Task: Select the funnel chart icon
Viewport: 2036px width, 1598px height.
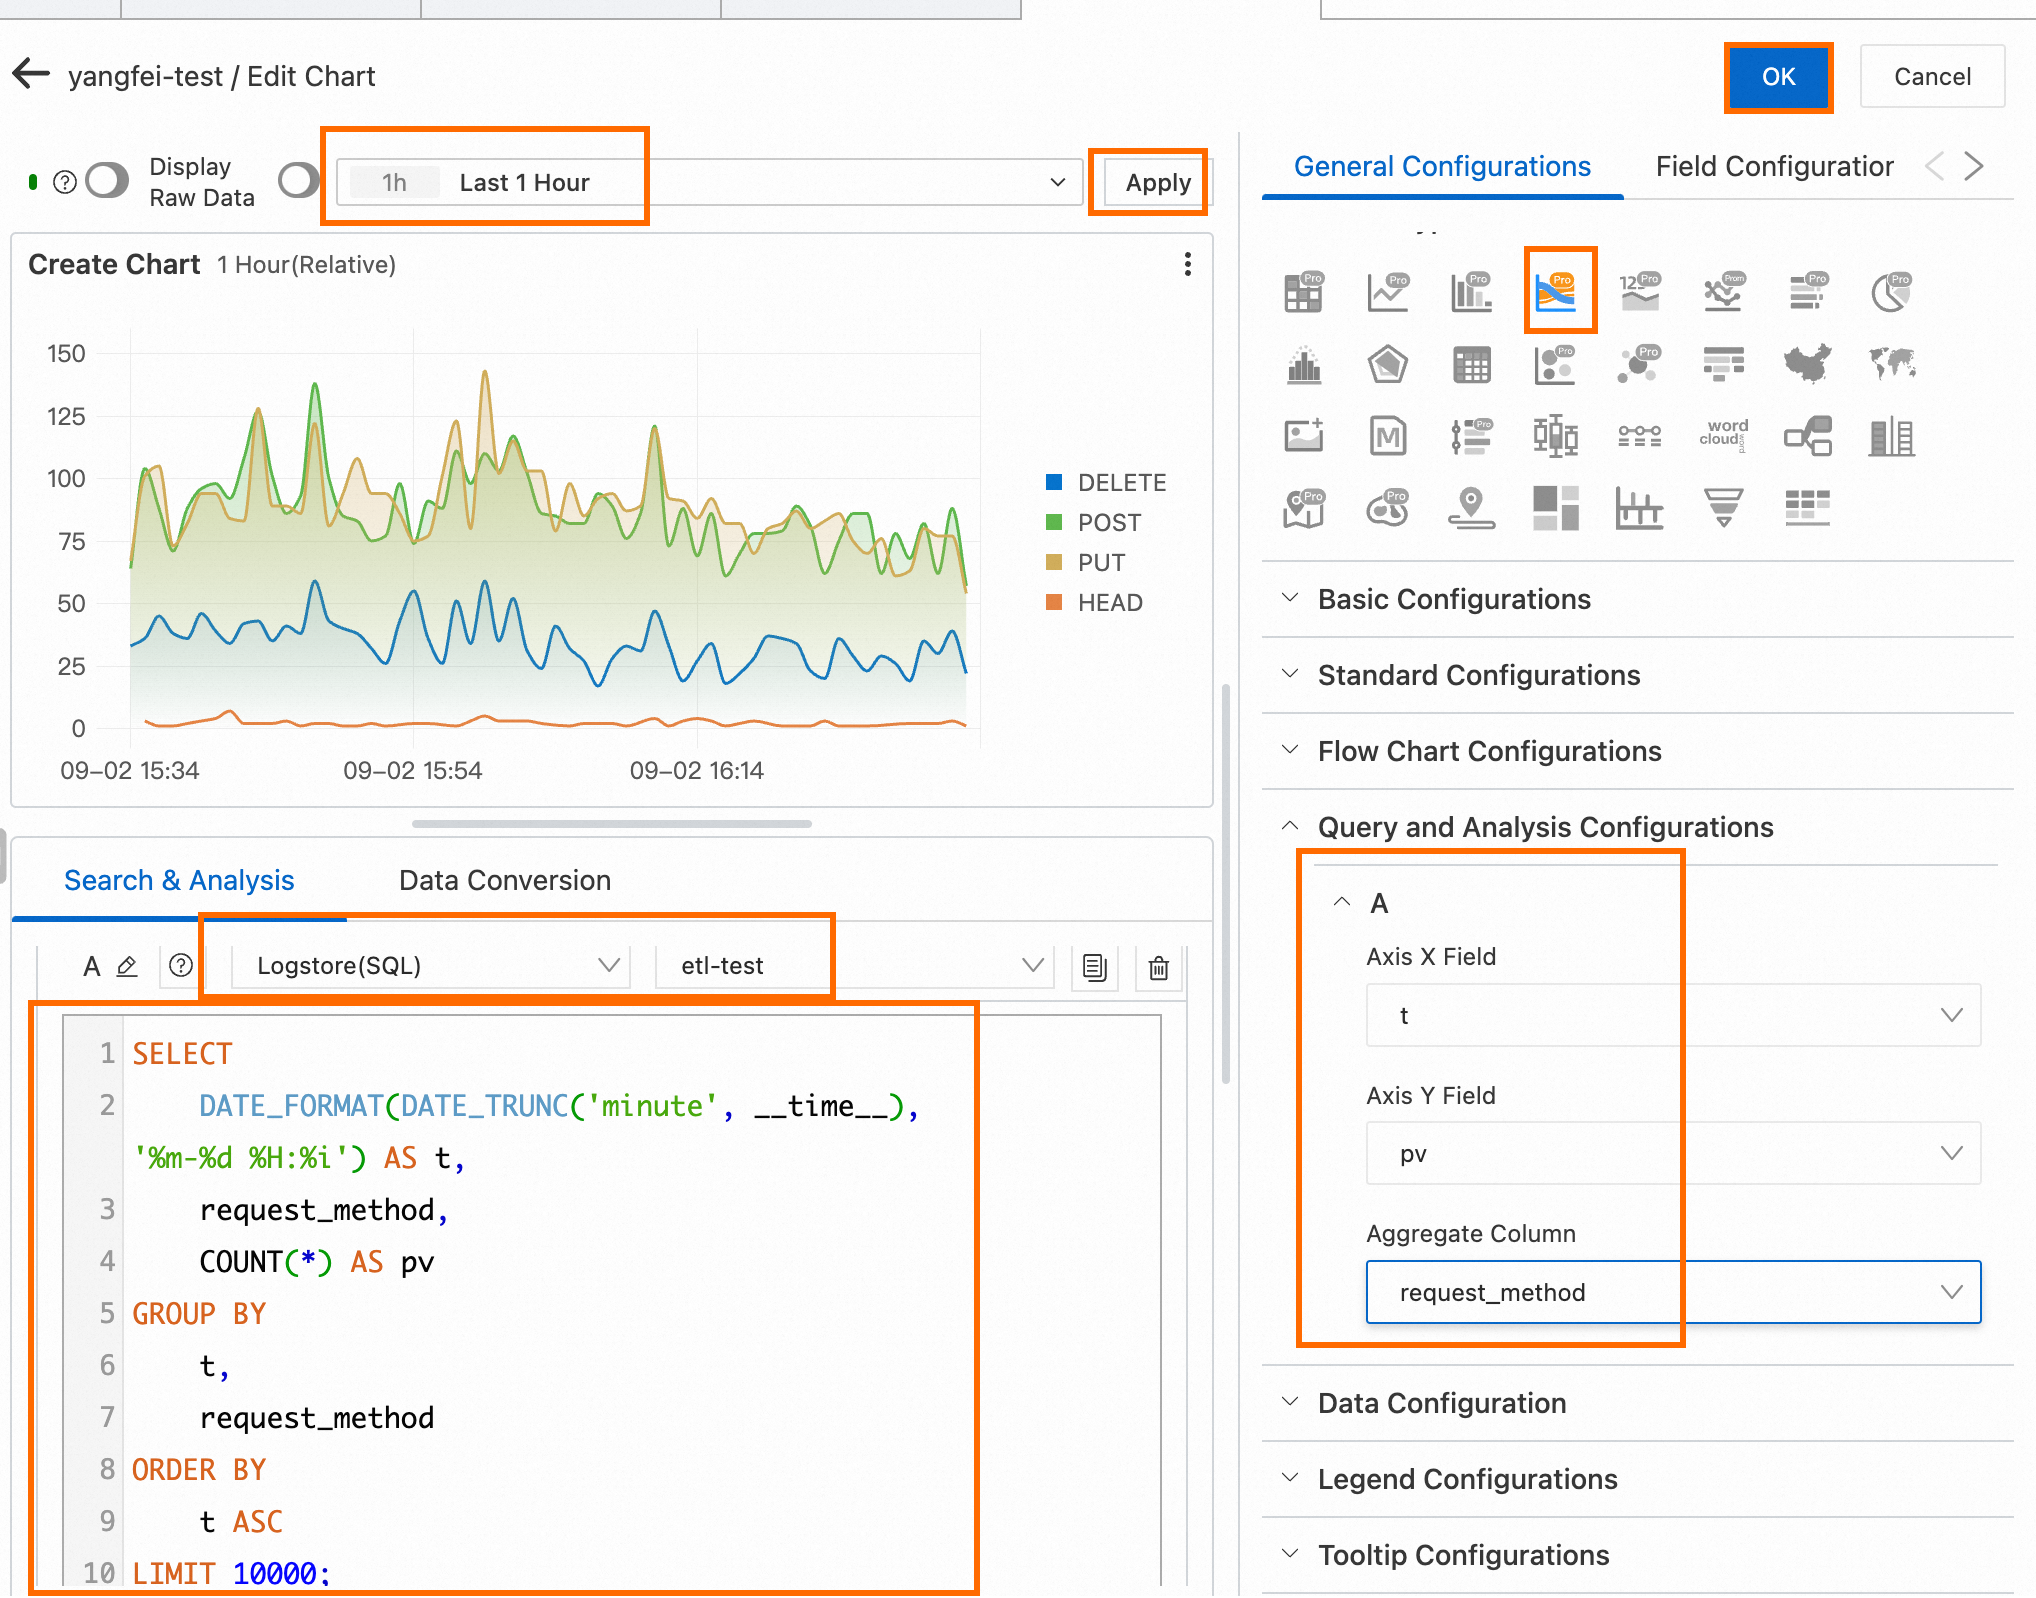Action: (1724, 508)
